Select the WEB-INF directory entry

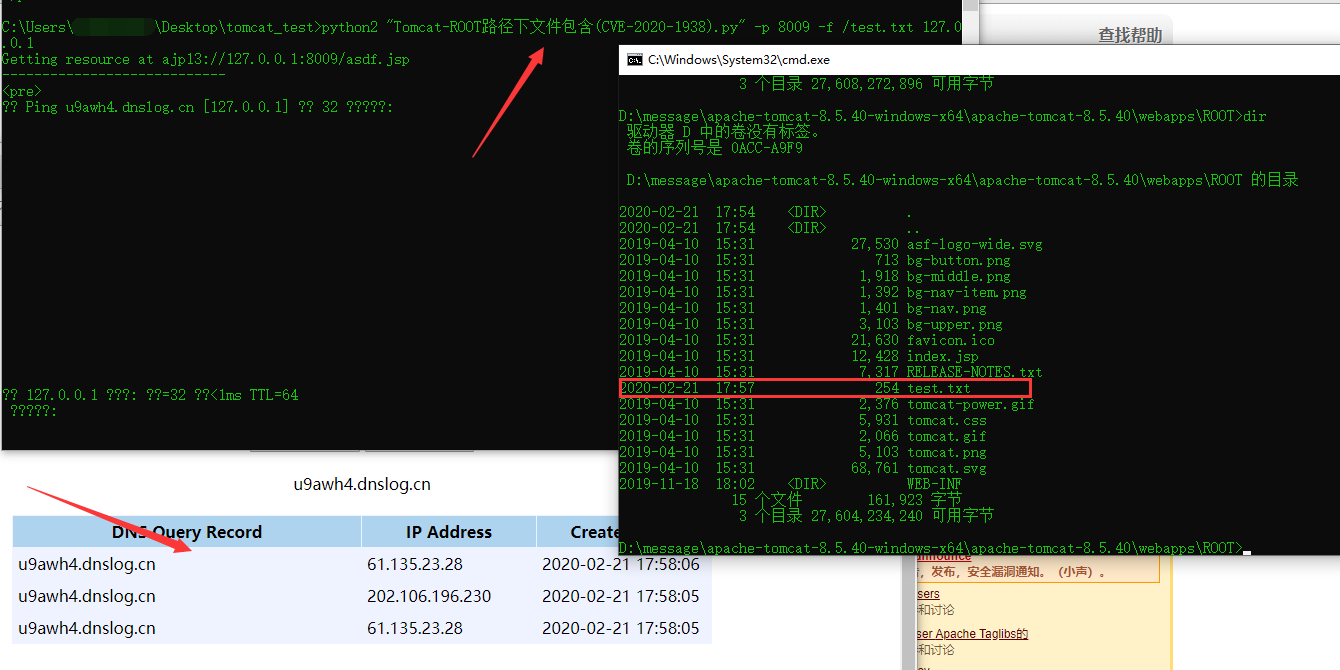934,484
